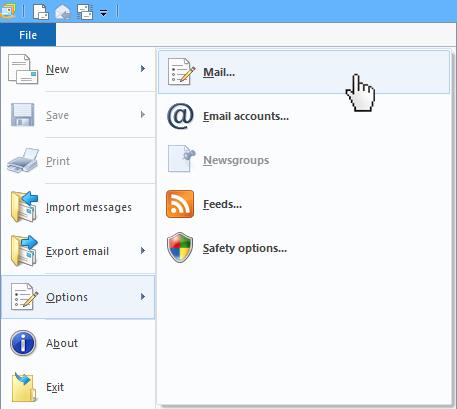Click the Export email folder icon
The height and width of the screenshot is (409, 457).
(x=24, y=251)
